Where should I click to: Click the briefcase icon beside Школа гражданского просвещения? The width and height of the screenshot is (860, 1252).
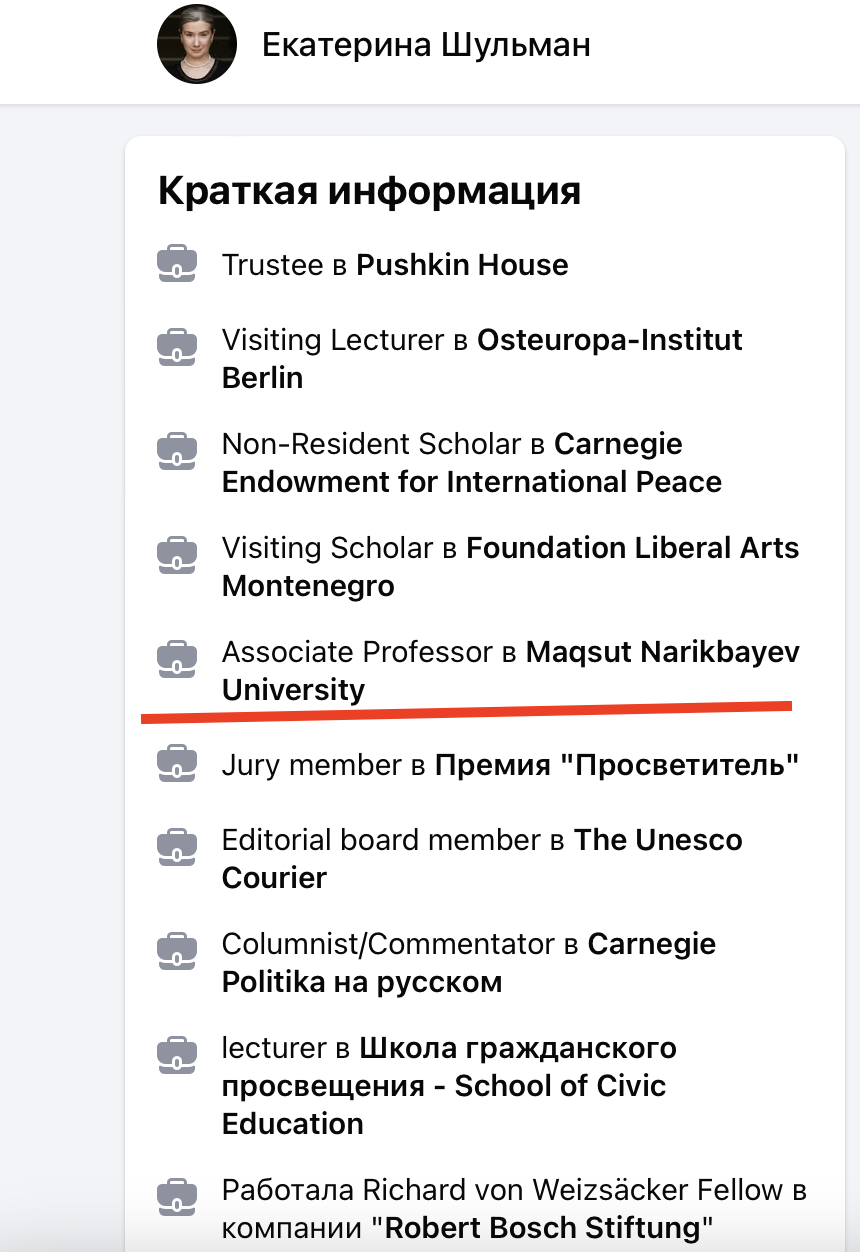(x=177, y=1054)
